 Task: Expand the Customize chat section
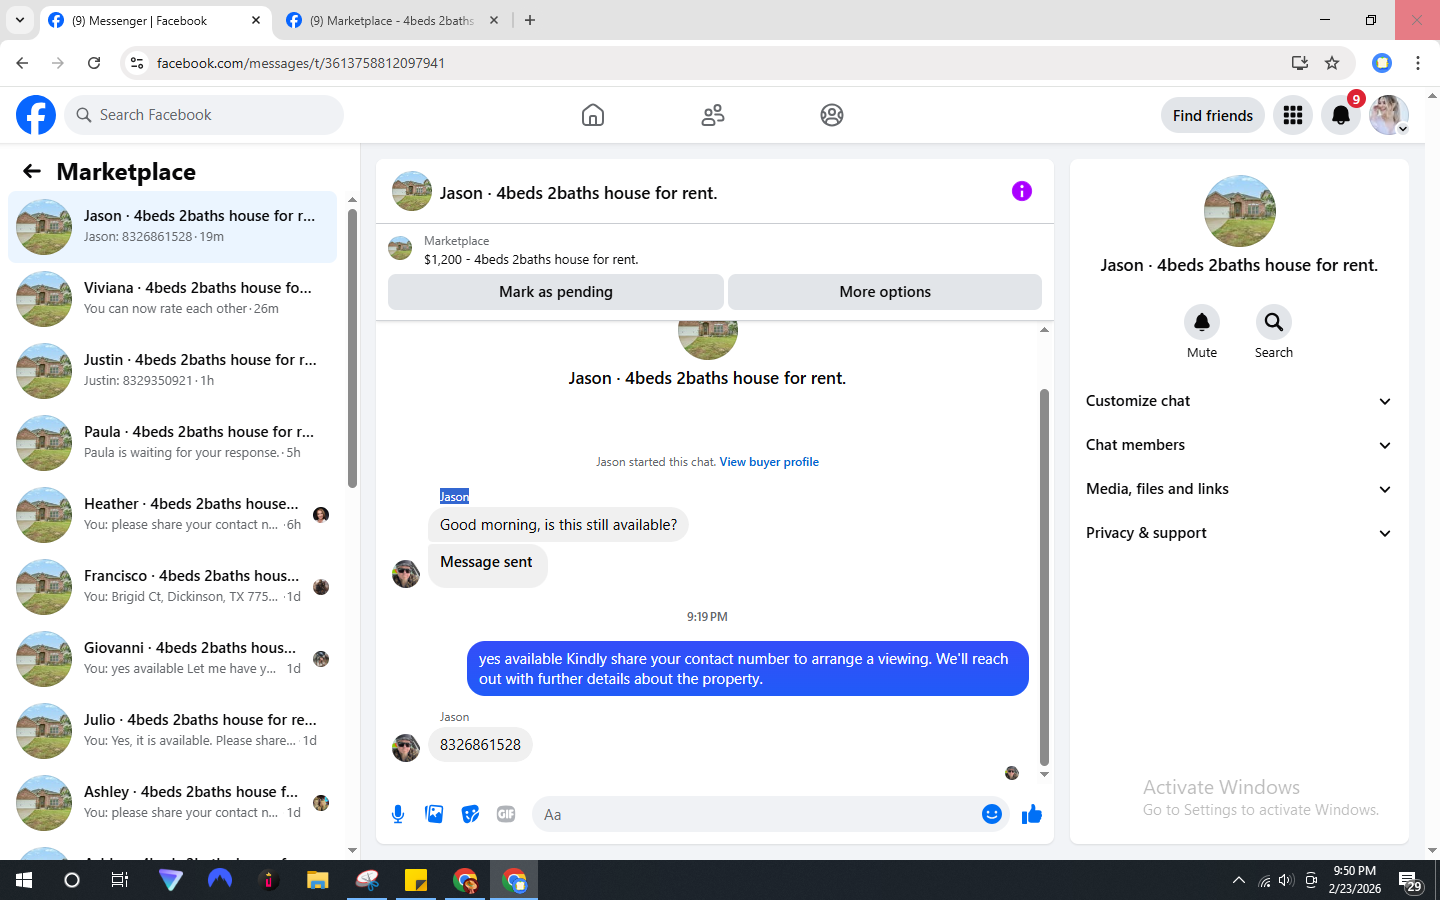1240,401
